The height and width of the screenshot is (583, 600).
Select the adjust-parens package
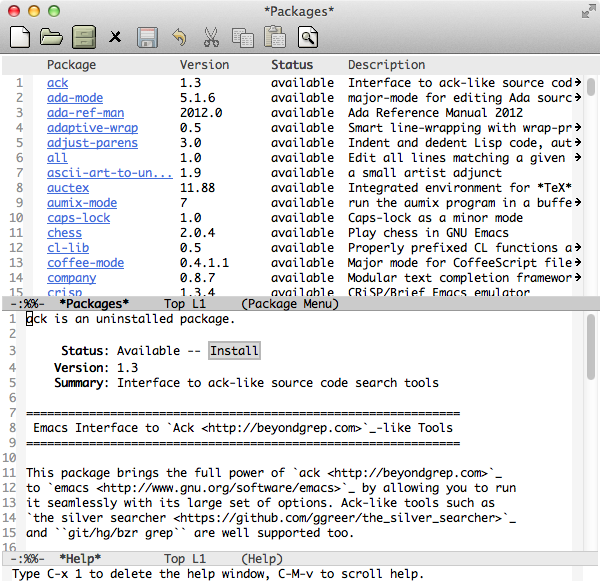pos(93,143)
